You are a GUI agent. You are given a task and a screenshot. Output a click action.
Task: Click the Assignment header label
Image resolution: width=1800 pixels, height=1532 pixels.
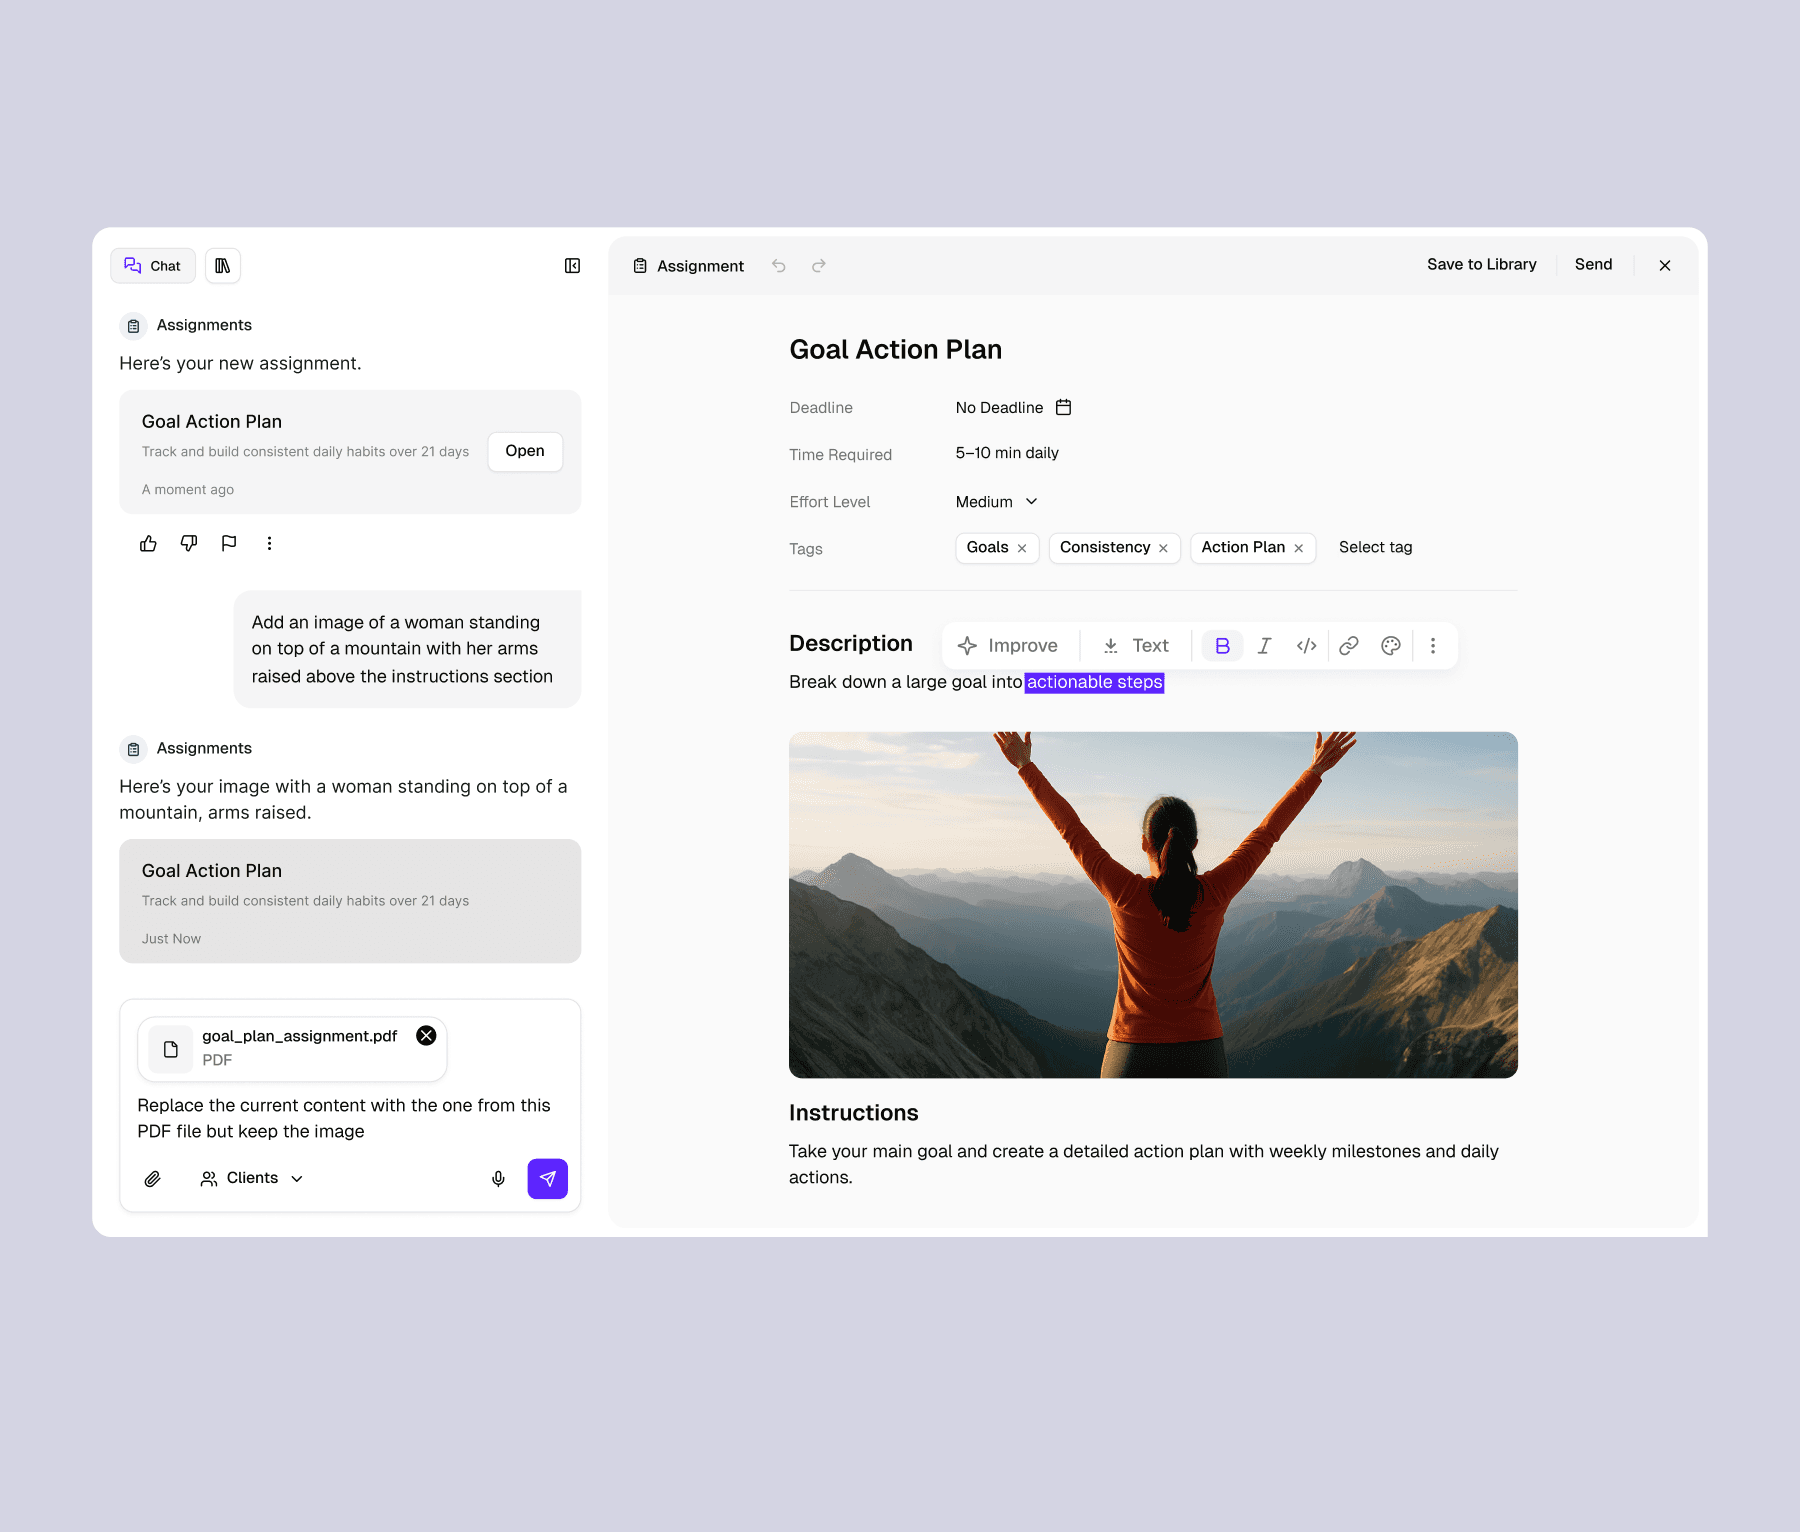689,266
